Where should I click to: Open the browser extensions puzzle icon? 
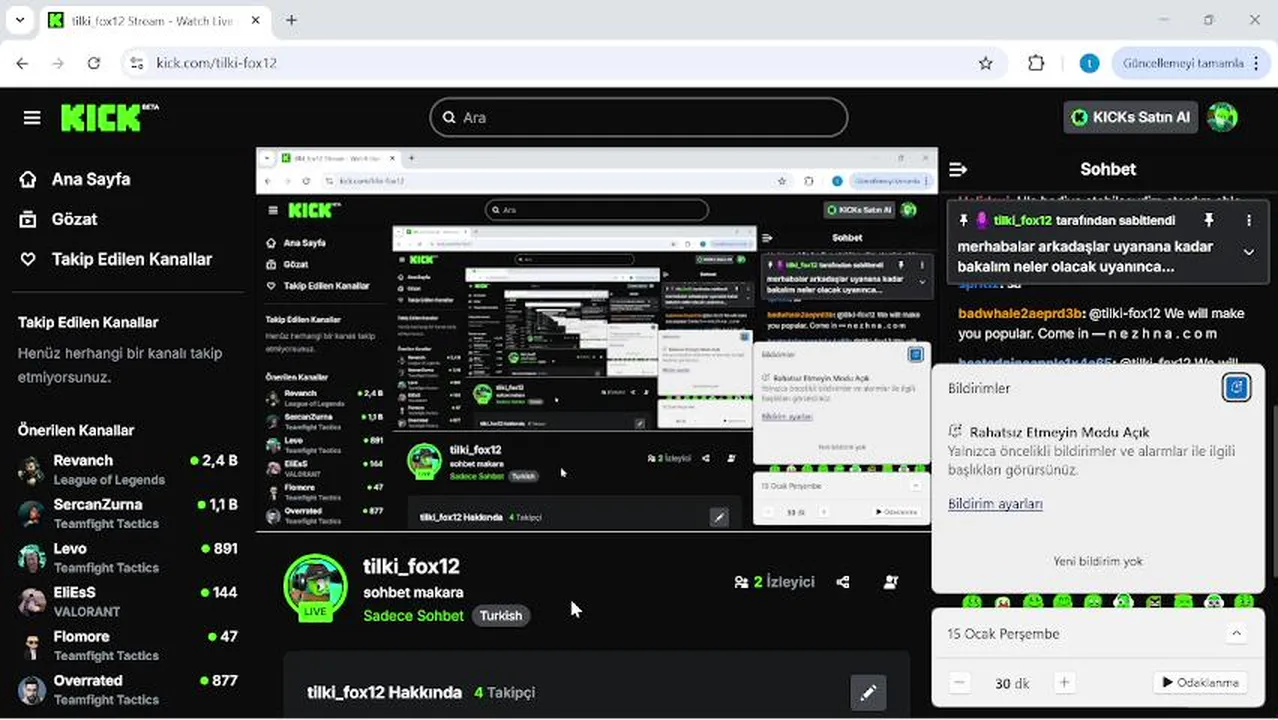[x=1036, y=63]
